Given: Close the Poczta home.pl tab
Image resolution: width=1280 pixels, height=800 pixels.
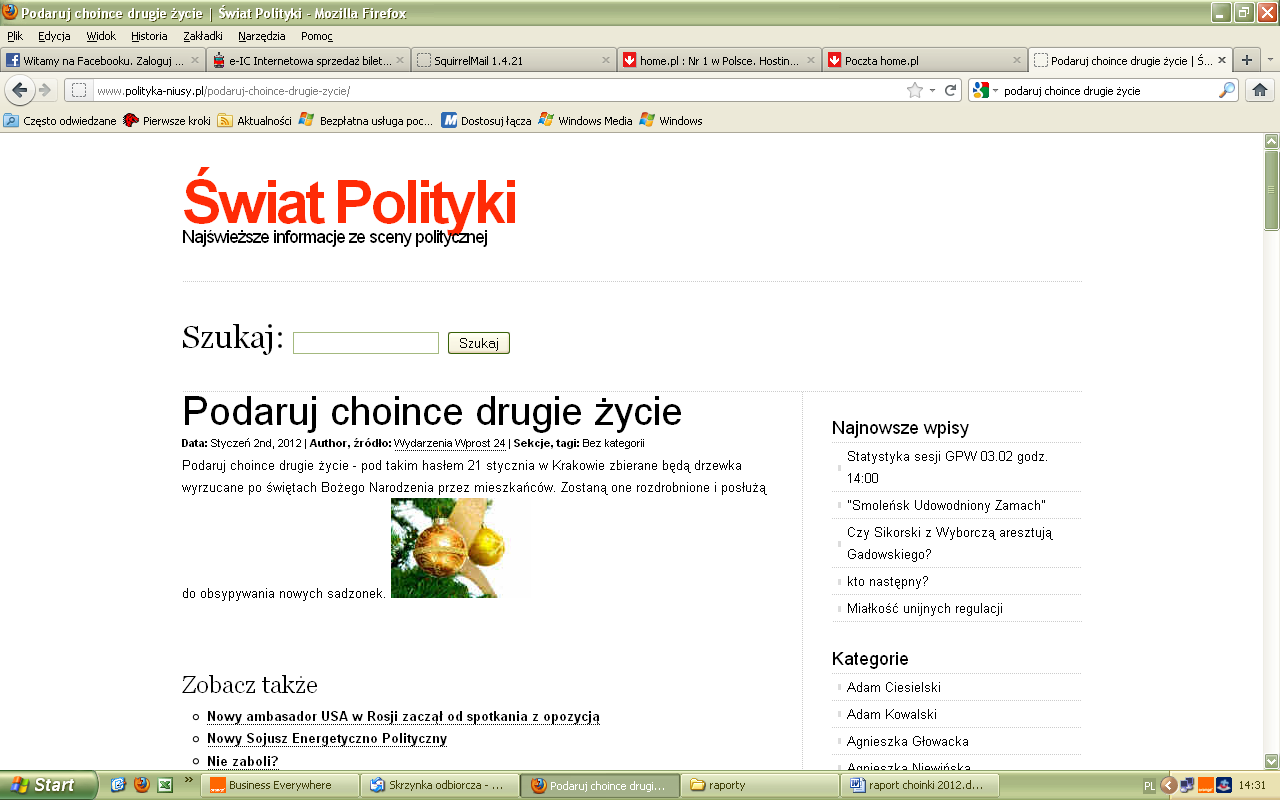Looking at the screenshot, I should coord(1016,60).
